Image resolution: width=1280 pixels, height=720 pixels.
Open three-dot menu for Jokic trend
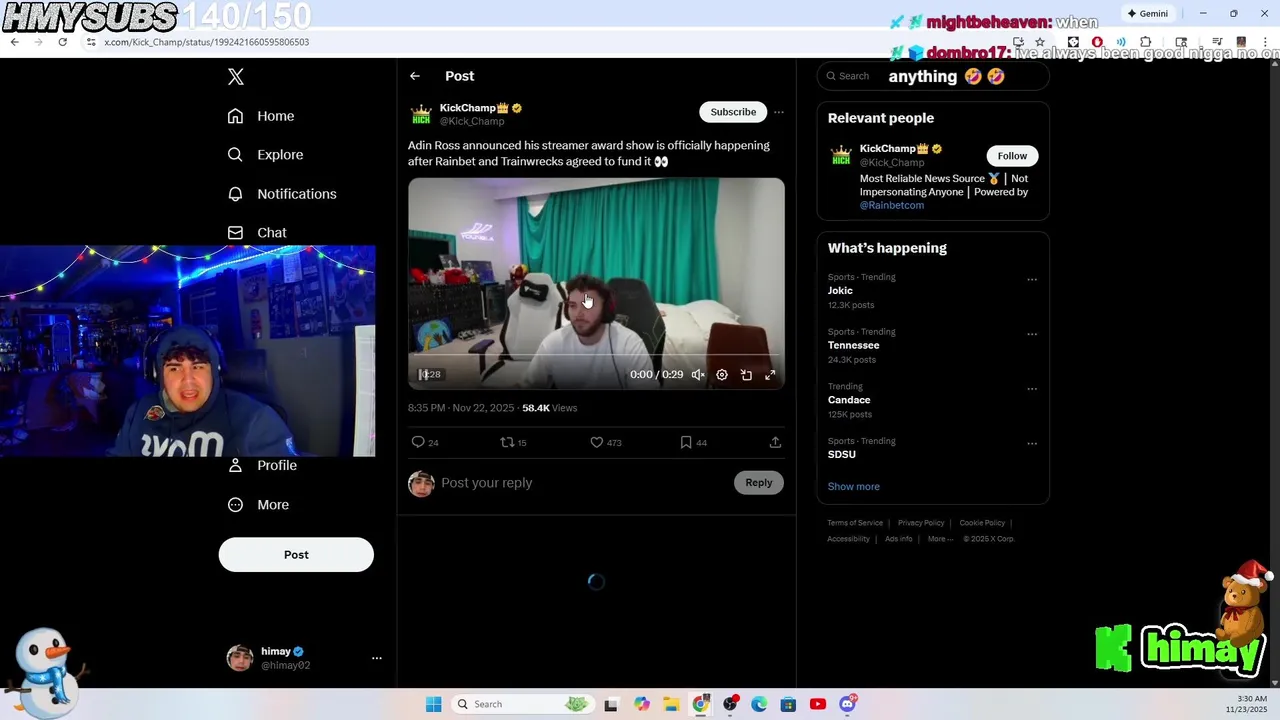(x=1032, y=280)
